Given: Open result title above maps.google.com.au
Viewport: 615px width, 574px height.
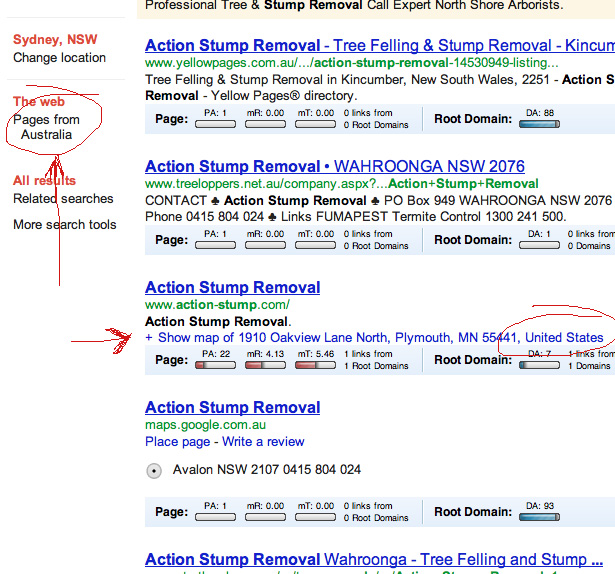Looking at the screenshot, I should [x=233, y=407].
